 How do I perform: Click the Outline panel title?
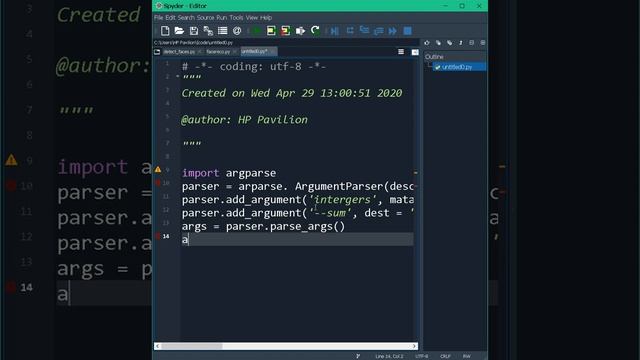[434, 57]
